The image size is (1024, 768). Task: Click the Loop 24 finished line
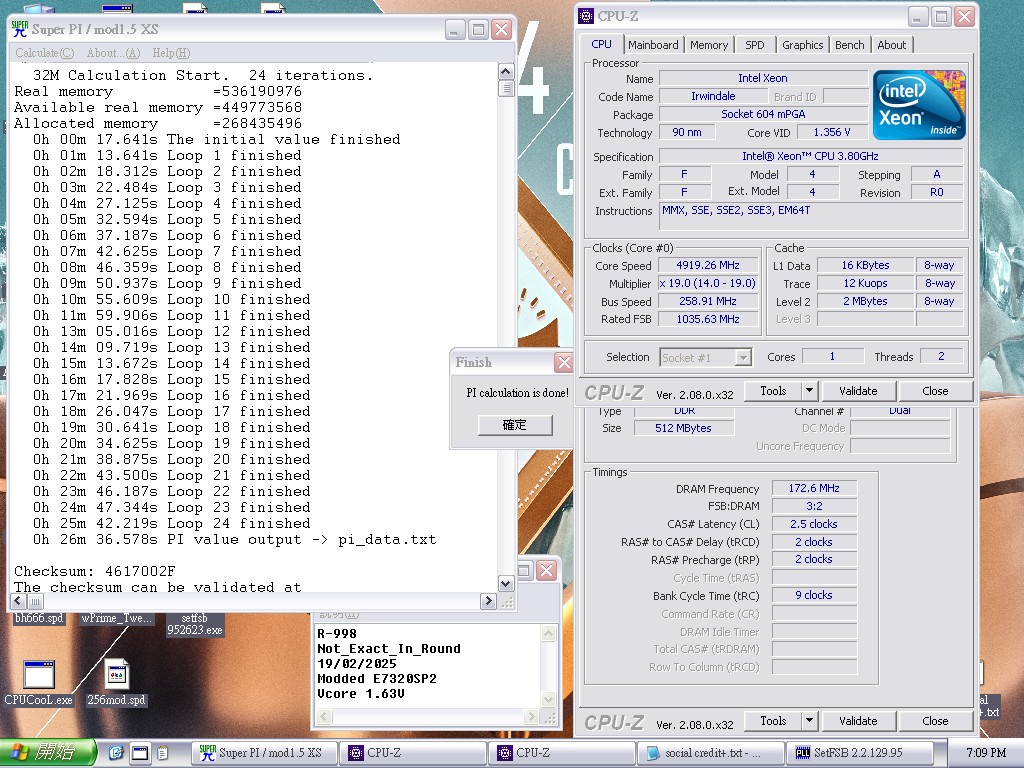pos(172,524)
